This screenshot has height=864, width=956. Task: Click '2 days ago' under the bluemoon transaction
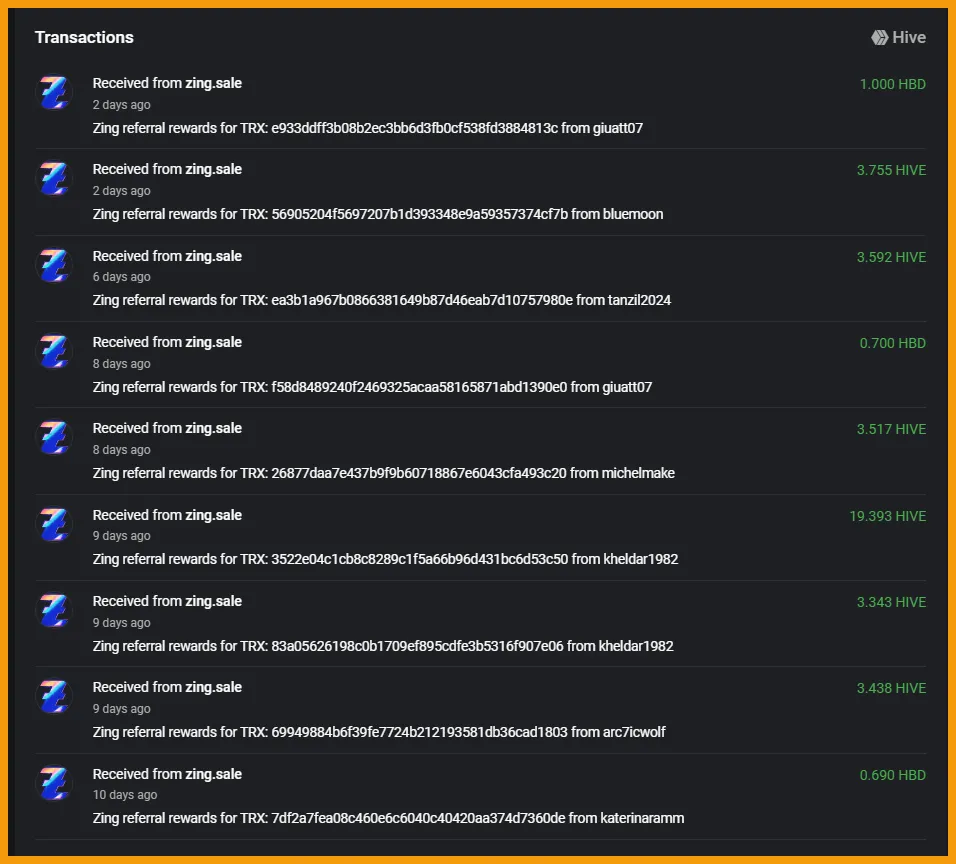click(121, 191)
